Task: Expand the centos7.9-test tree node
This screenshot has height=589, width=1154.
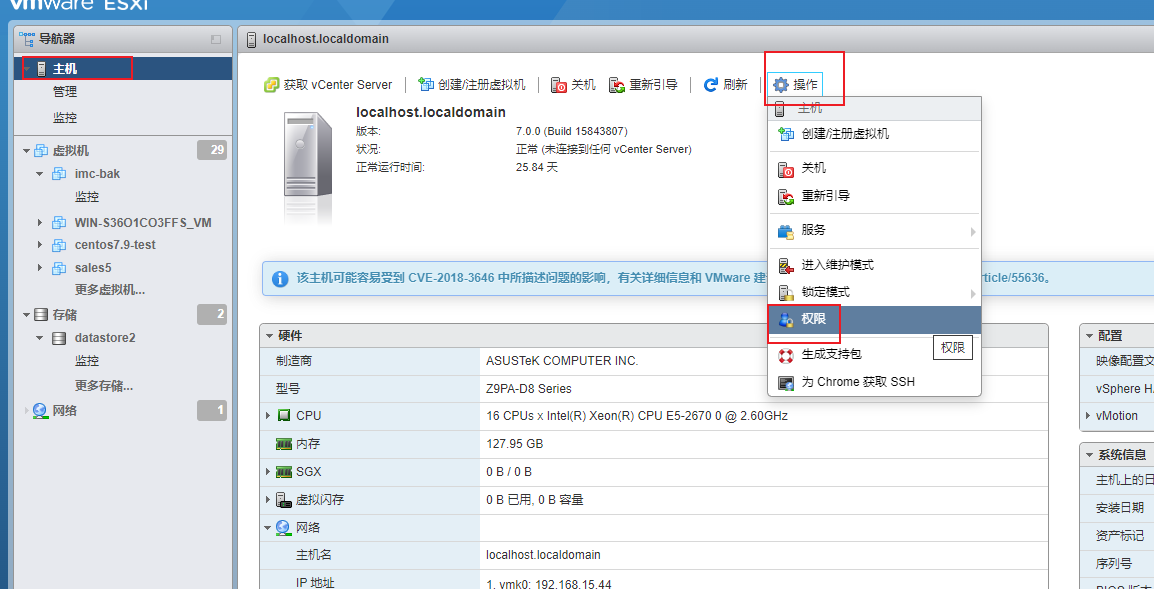Action: tap(40, 244)
